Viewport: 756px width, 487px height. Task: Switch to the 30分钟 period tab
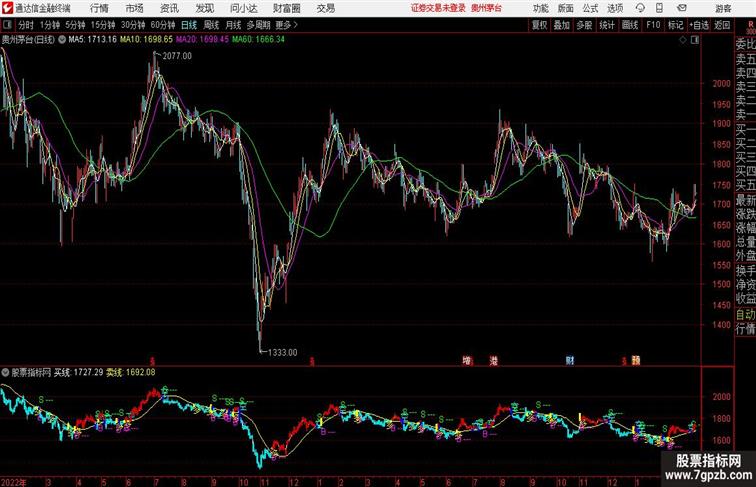point(133,25)
